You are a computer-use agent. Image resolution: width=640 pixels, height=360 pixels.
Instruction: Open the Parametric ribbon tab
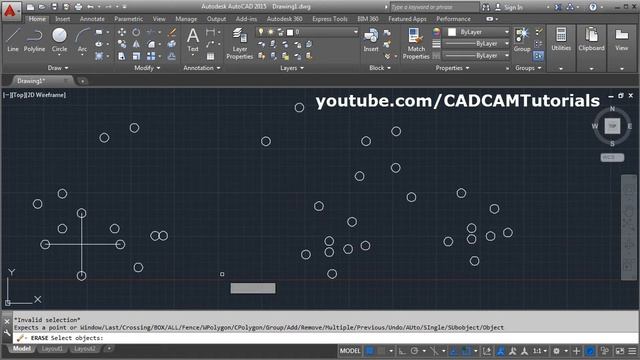(x=128, y=19)
